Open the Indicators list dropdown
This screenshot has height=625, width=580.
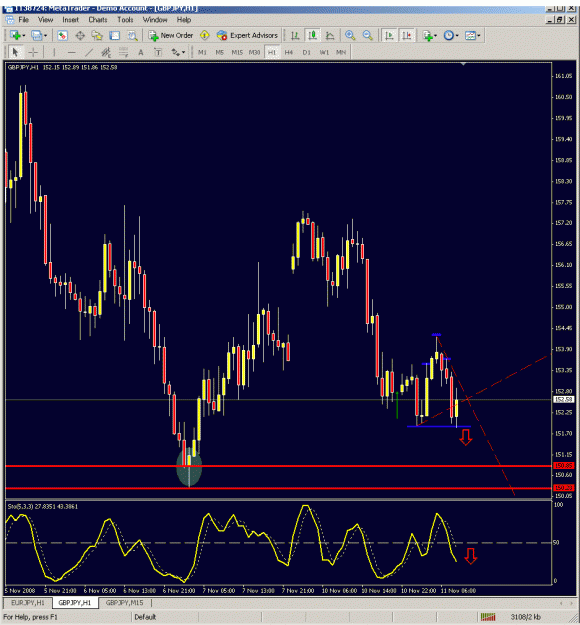tap(430, 35)
